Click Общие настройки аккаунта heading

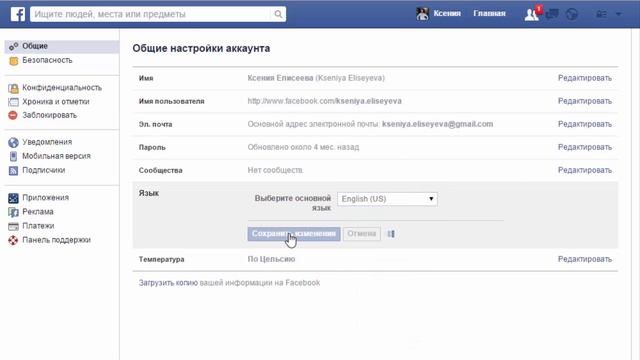pyautogui.click(x=201, y=49)
